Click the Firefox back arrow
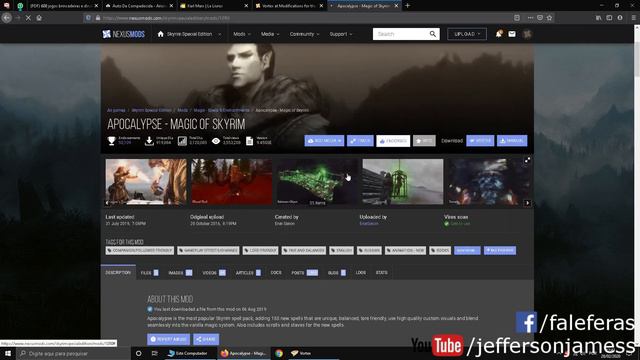 pos(7,18)
